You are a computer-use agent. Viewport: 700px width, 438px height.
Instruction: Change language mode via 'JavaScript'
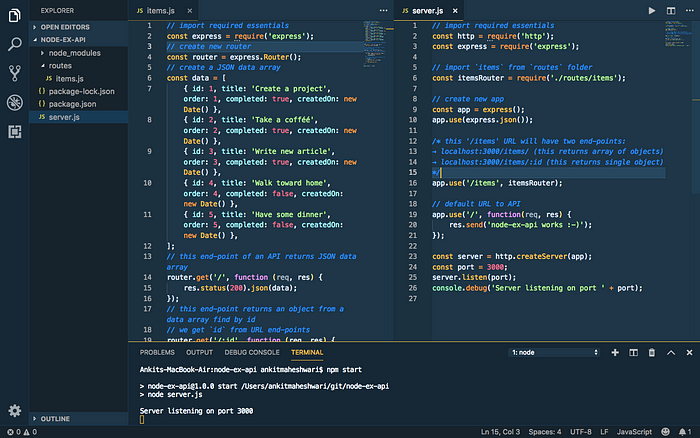coord(634,432)
